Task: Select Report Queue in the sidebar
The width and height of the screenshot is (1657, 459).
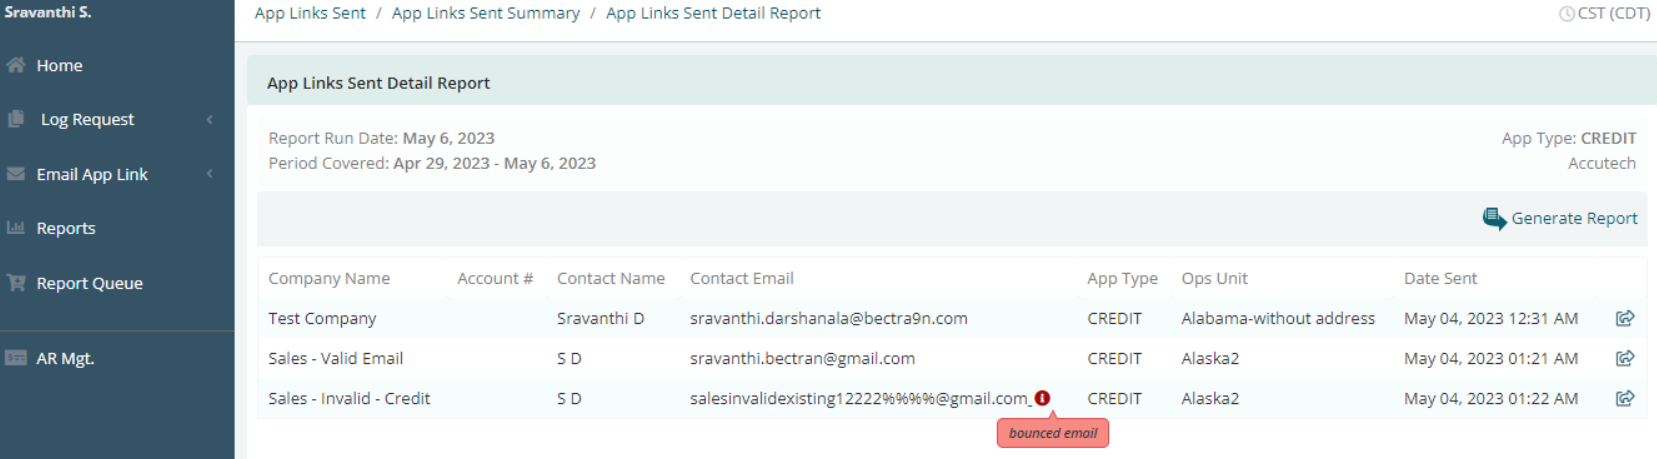Action: (x=89, y=283)
